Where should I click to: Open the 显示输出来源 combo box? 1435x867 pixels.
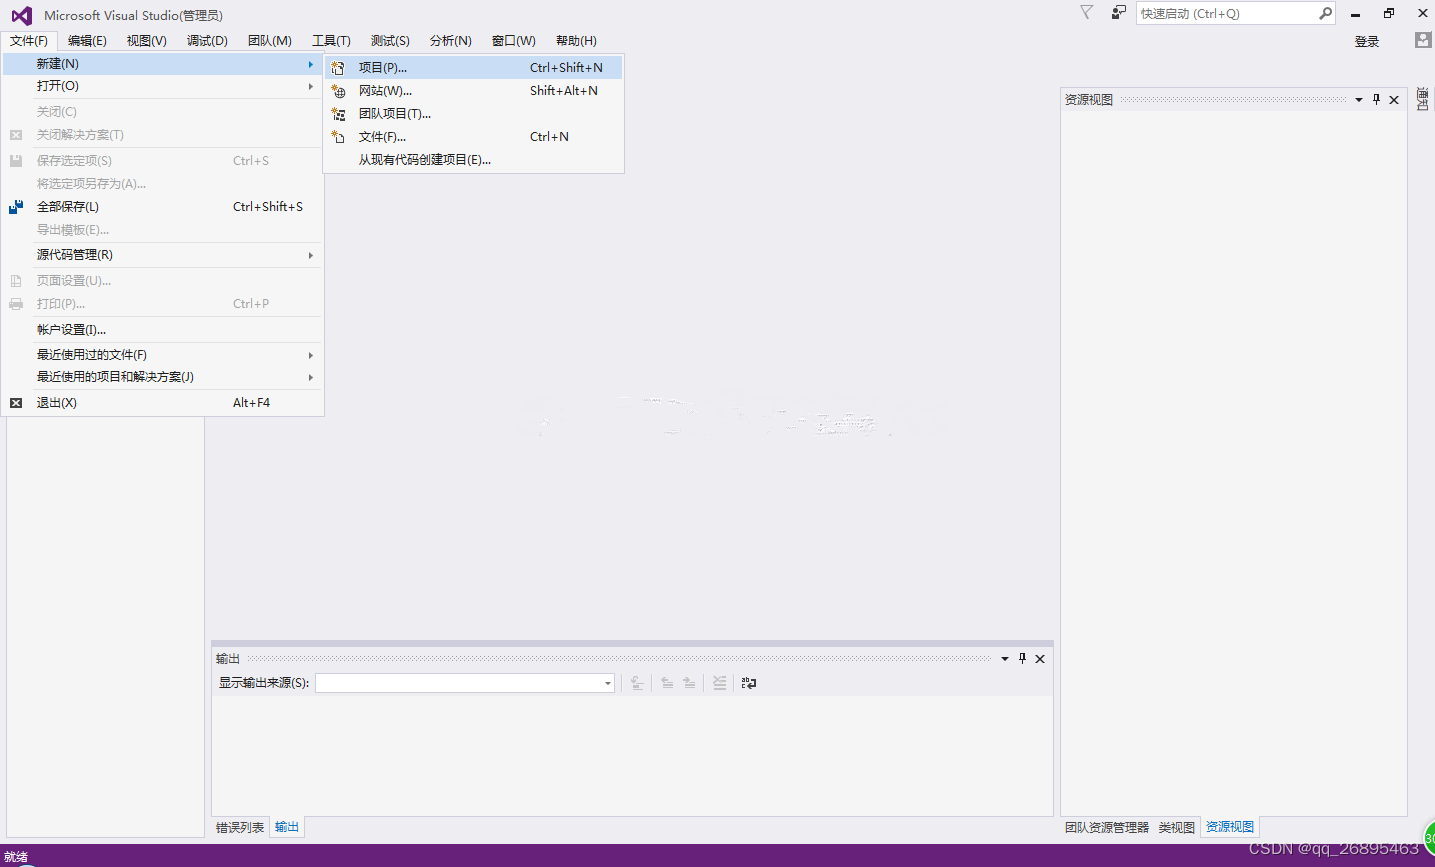[x=465, y=683]
